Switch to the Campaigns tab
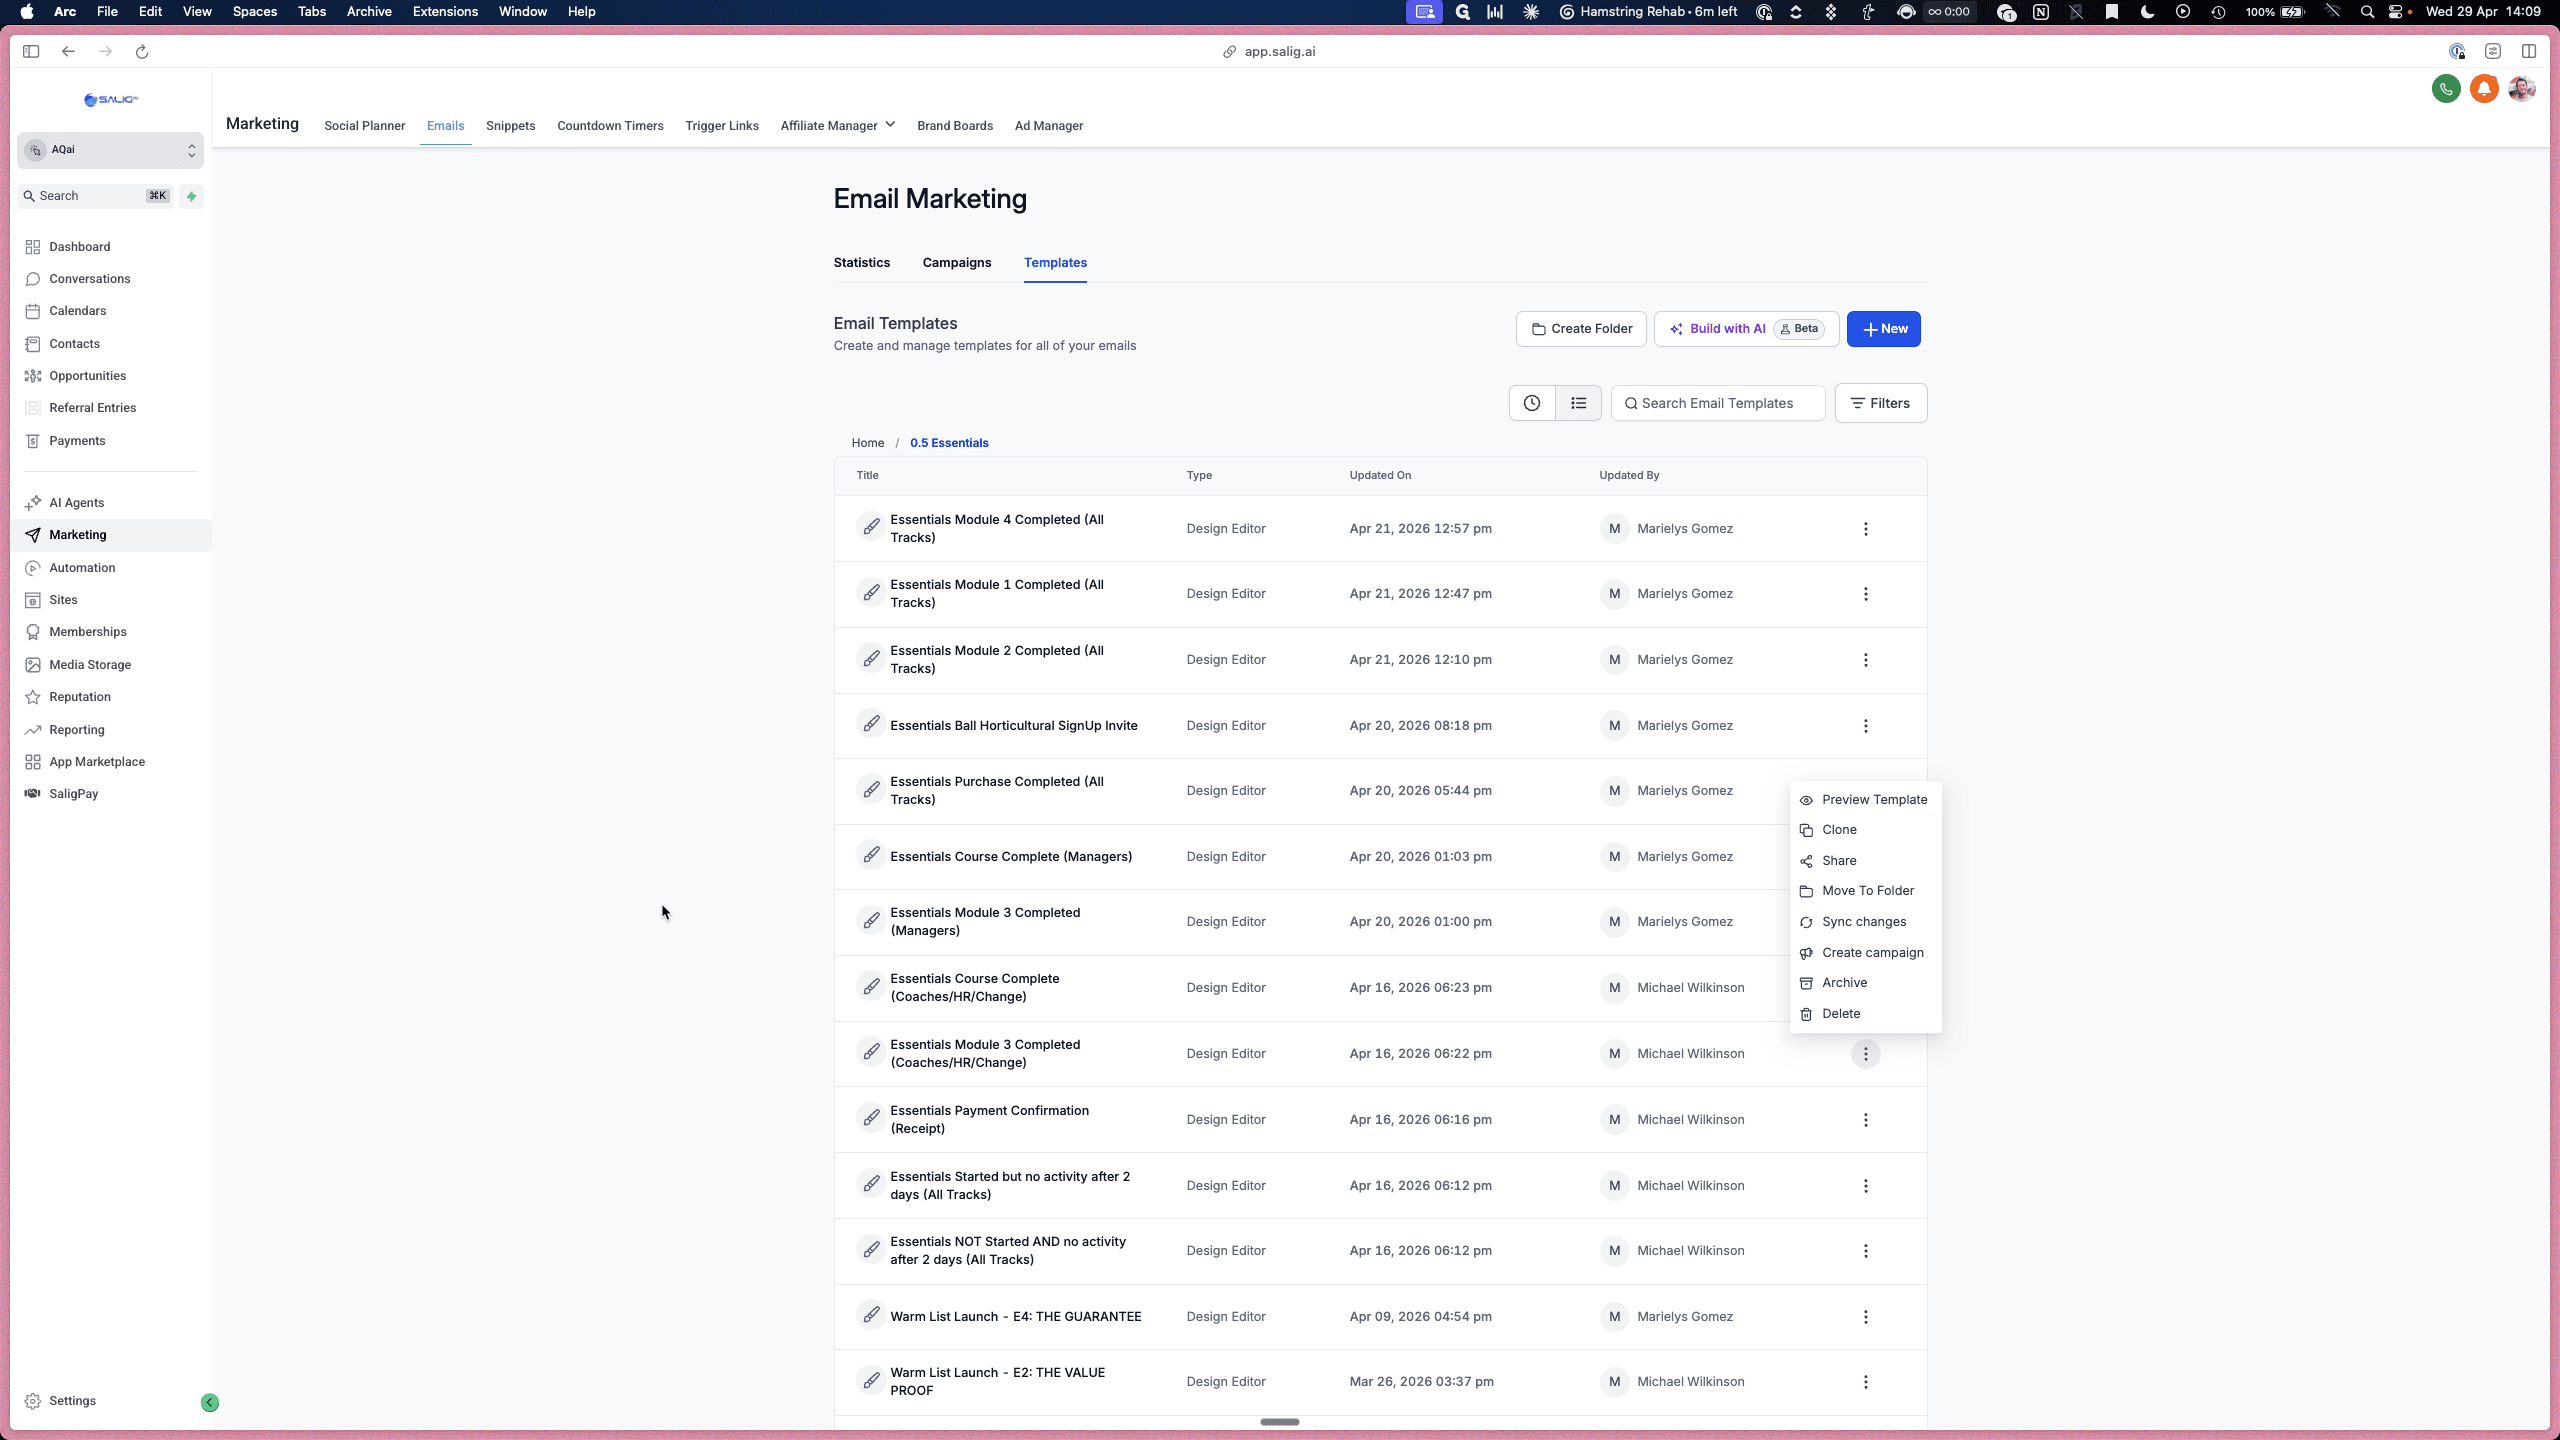 point(956,263)
